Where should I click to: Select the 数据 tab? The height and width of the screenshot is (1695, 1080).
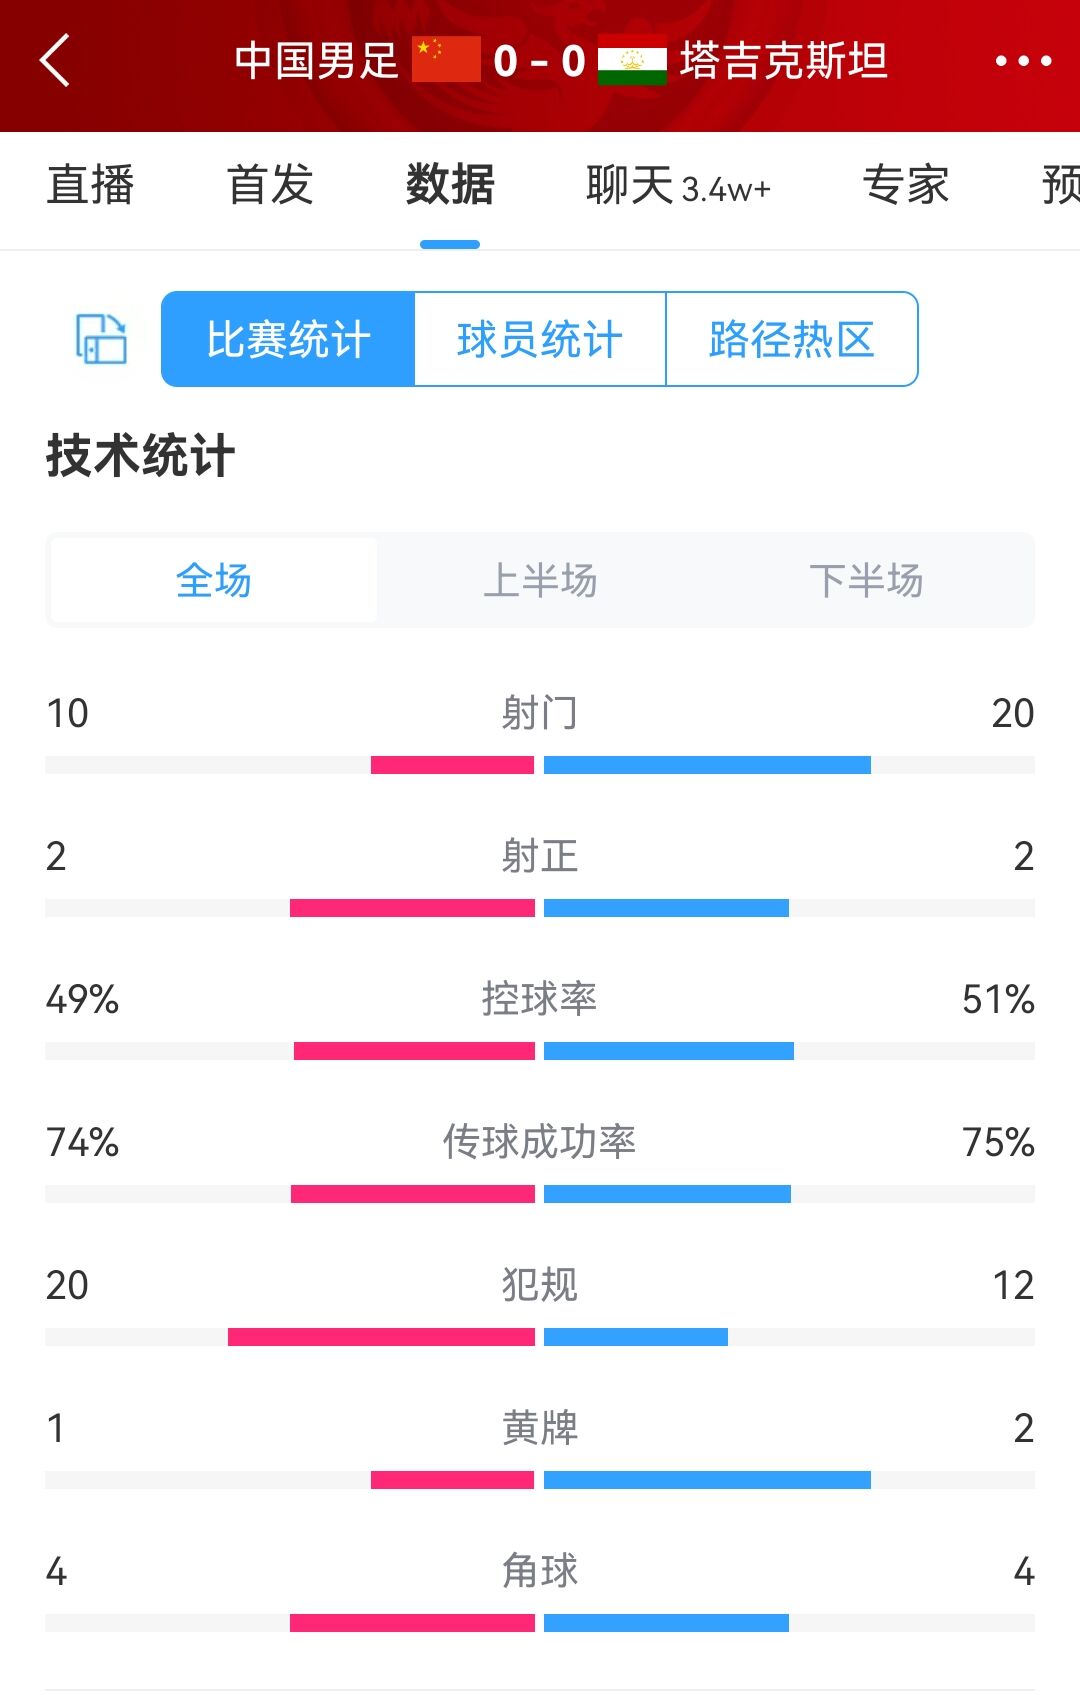450,186
